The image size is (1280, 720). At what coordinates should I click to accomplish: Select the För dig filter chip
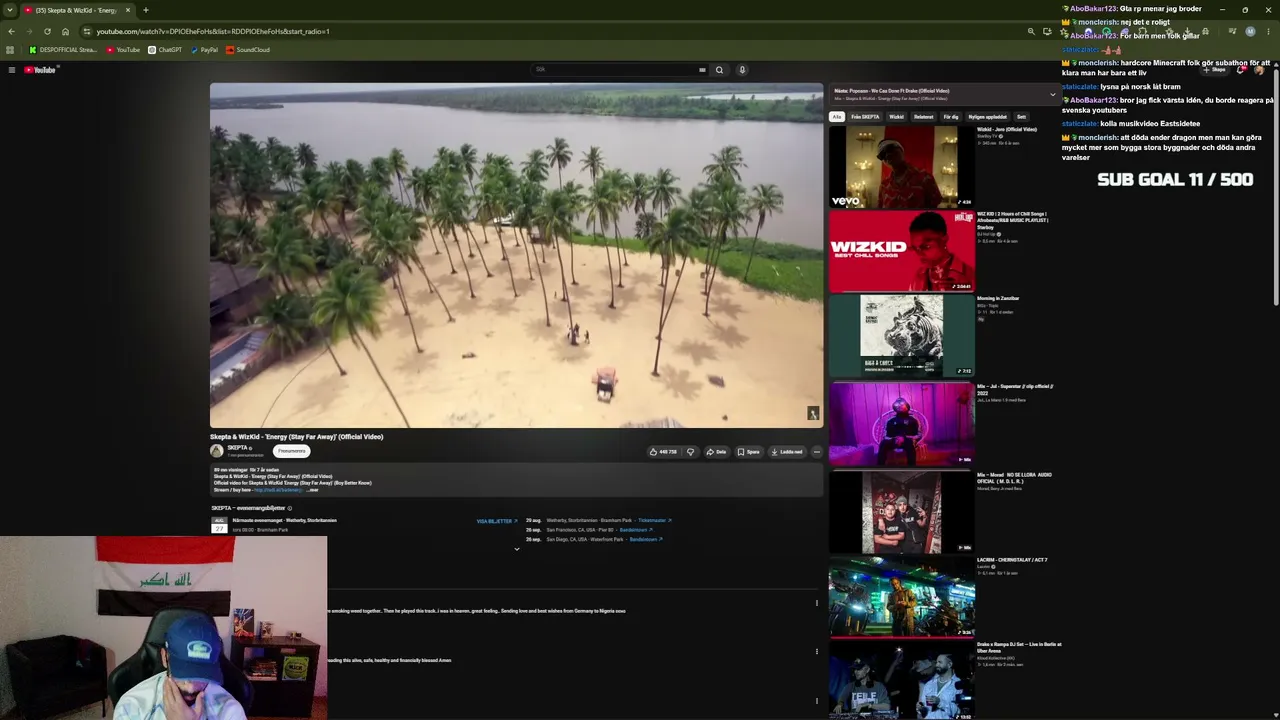coord(951,117)
